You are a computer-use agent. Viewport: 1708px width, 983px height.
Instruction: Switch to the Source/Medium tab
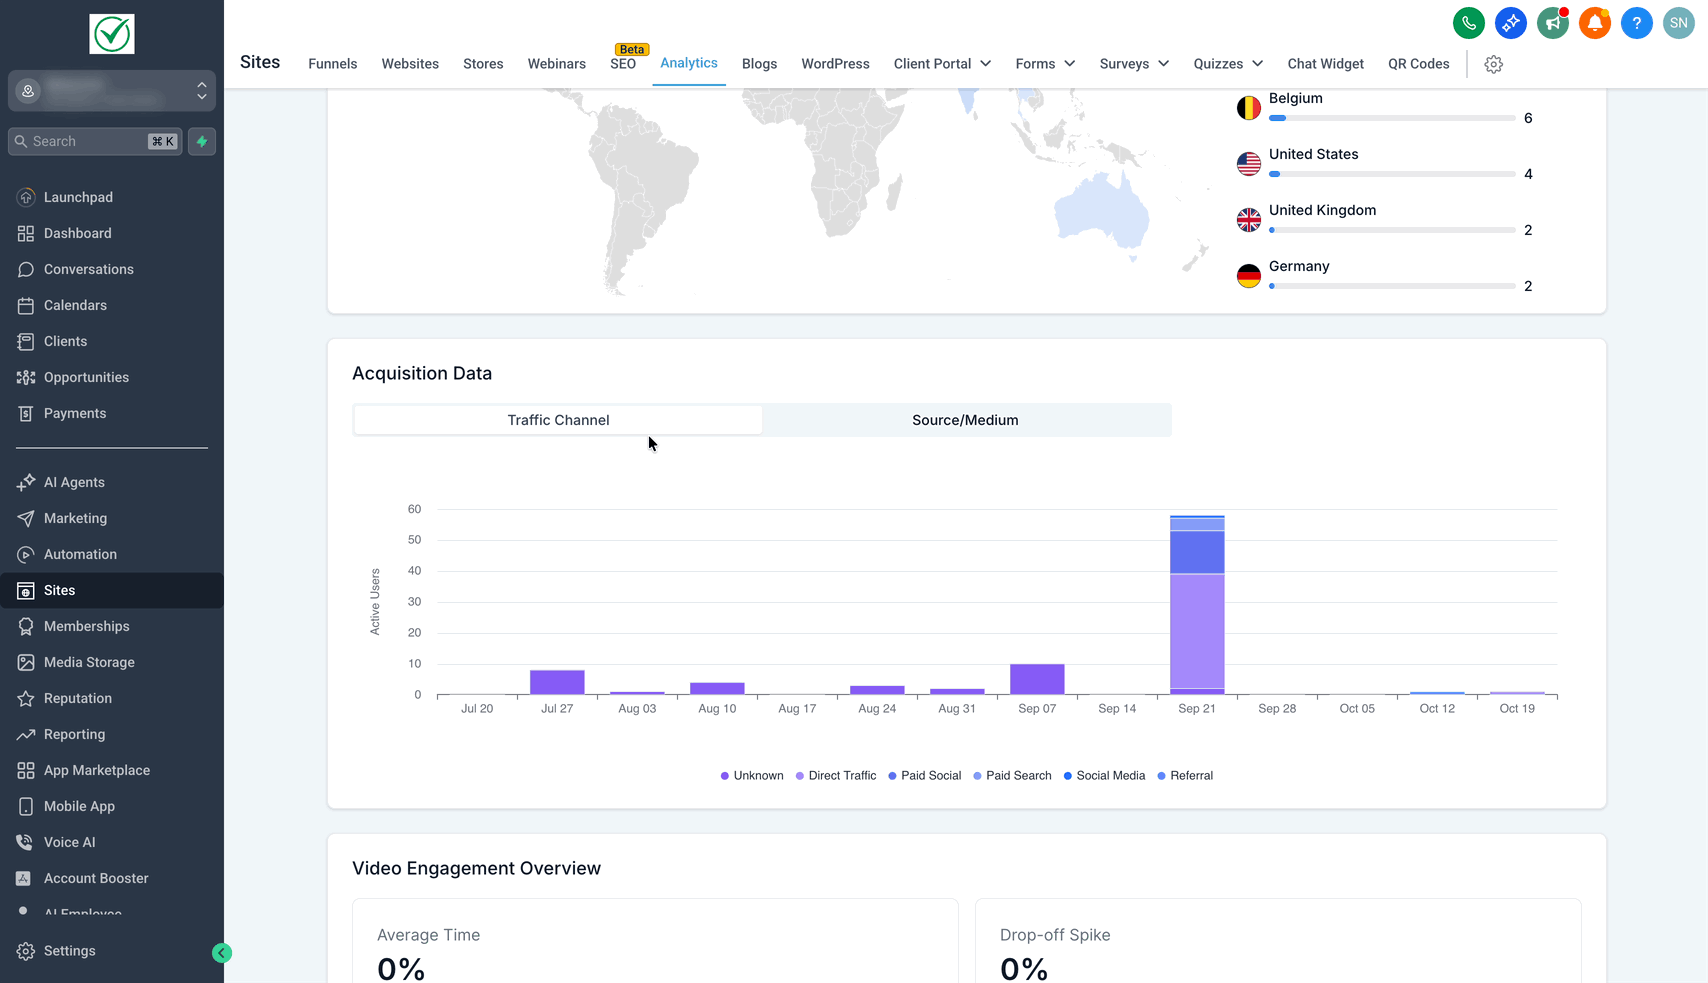[x=965, y=420]
